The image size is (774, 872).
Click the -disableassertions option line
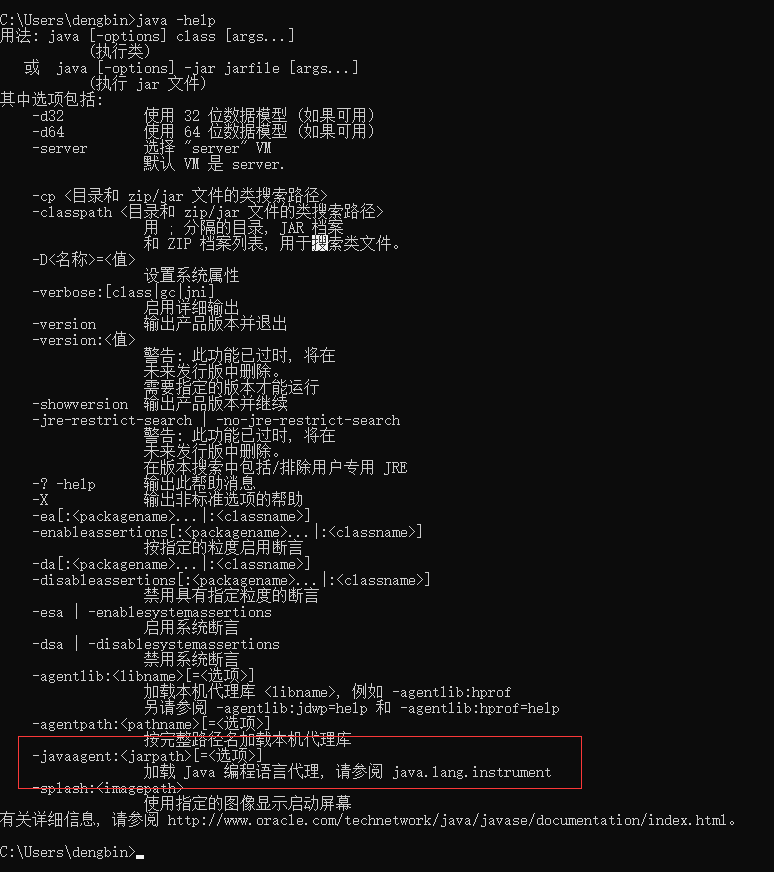pos(231,580)
